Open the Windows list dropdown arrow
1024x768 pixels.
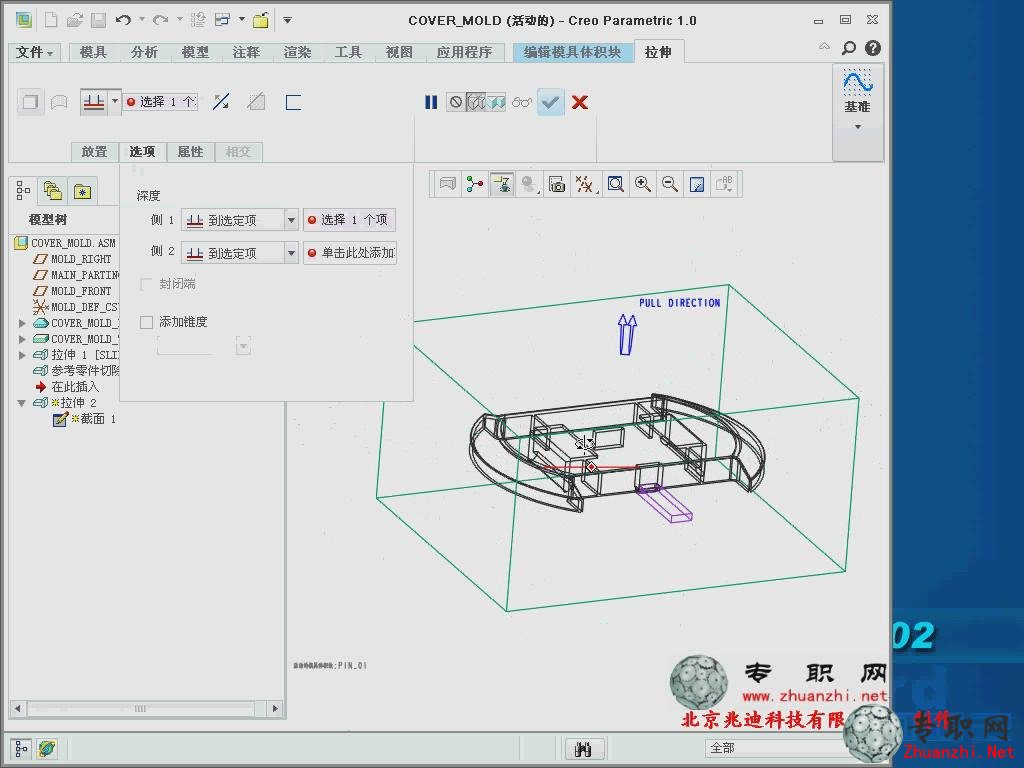(242, 20)
